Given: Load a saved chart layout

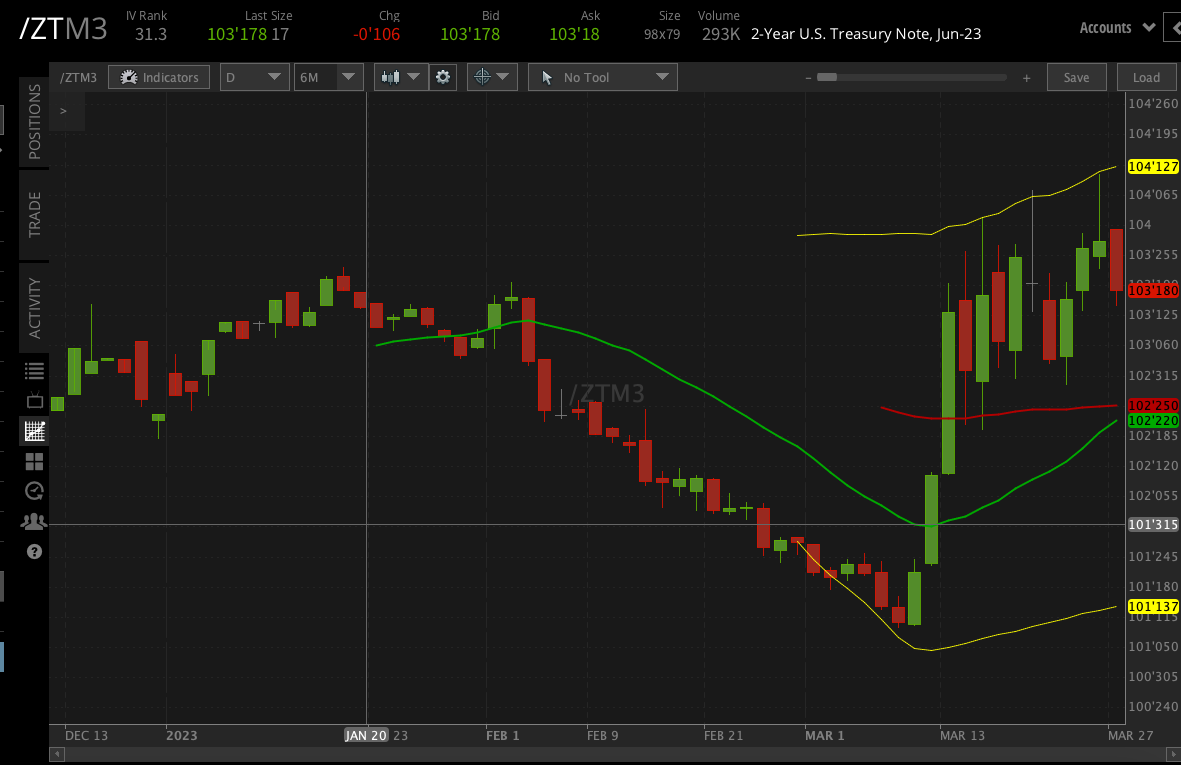Looking at the screenshot, I should (1146, 78).
